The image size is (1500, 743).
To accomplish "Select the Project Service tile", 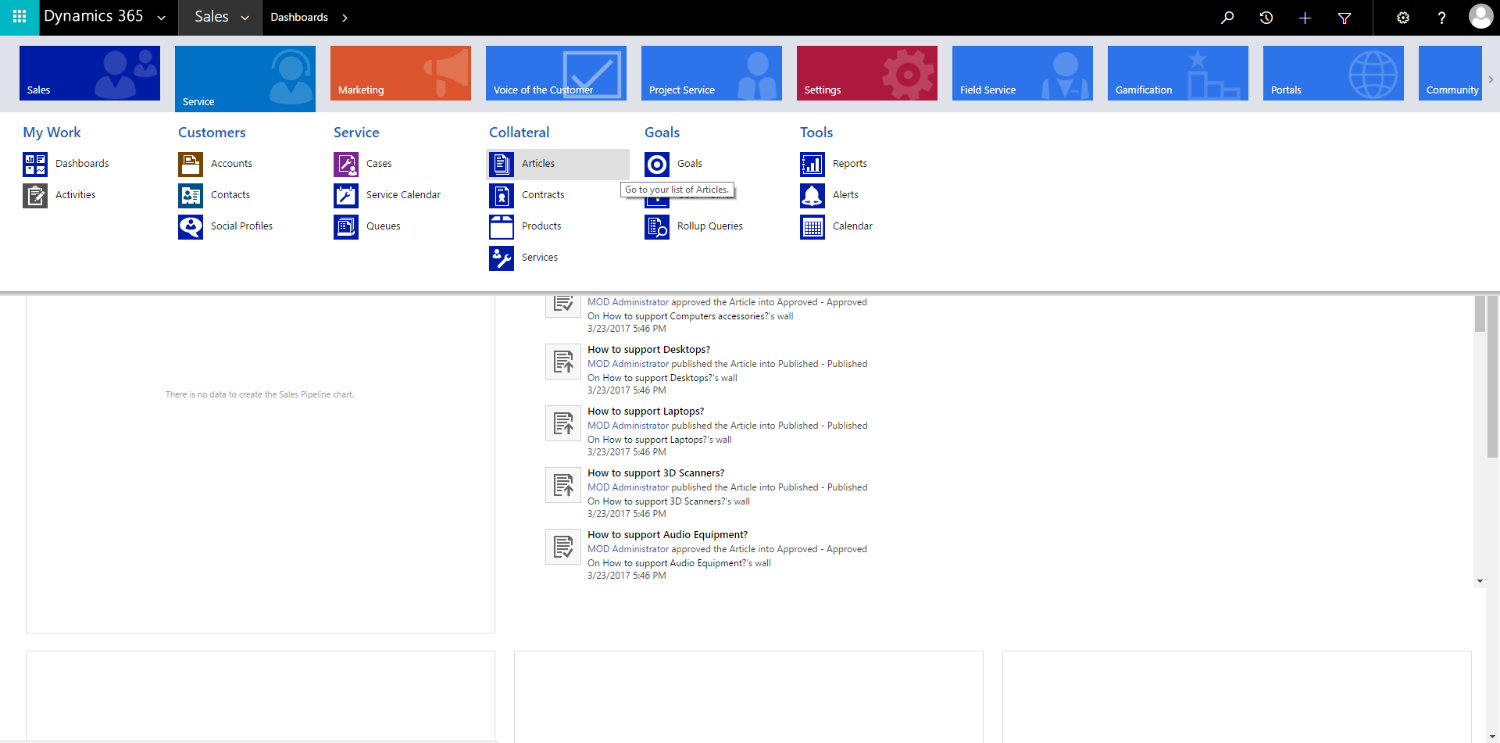I will [711, 73].
